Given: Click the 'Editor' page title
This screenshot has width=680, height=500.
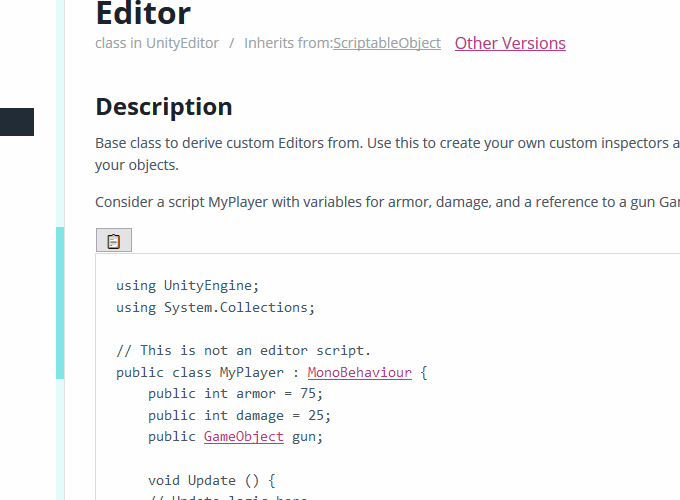Looking at the screenshot, I should 143,14.
